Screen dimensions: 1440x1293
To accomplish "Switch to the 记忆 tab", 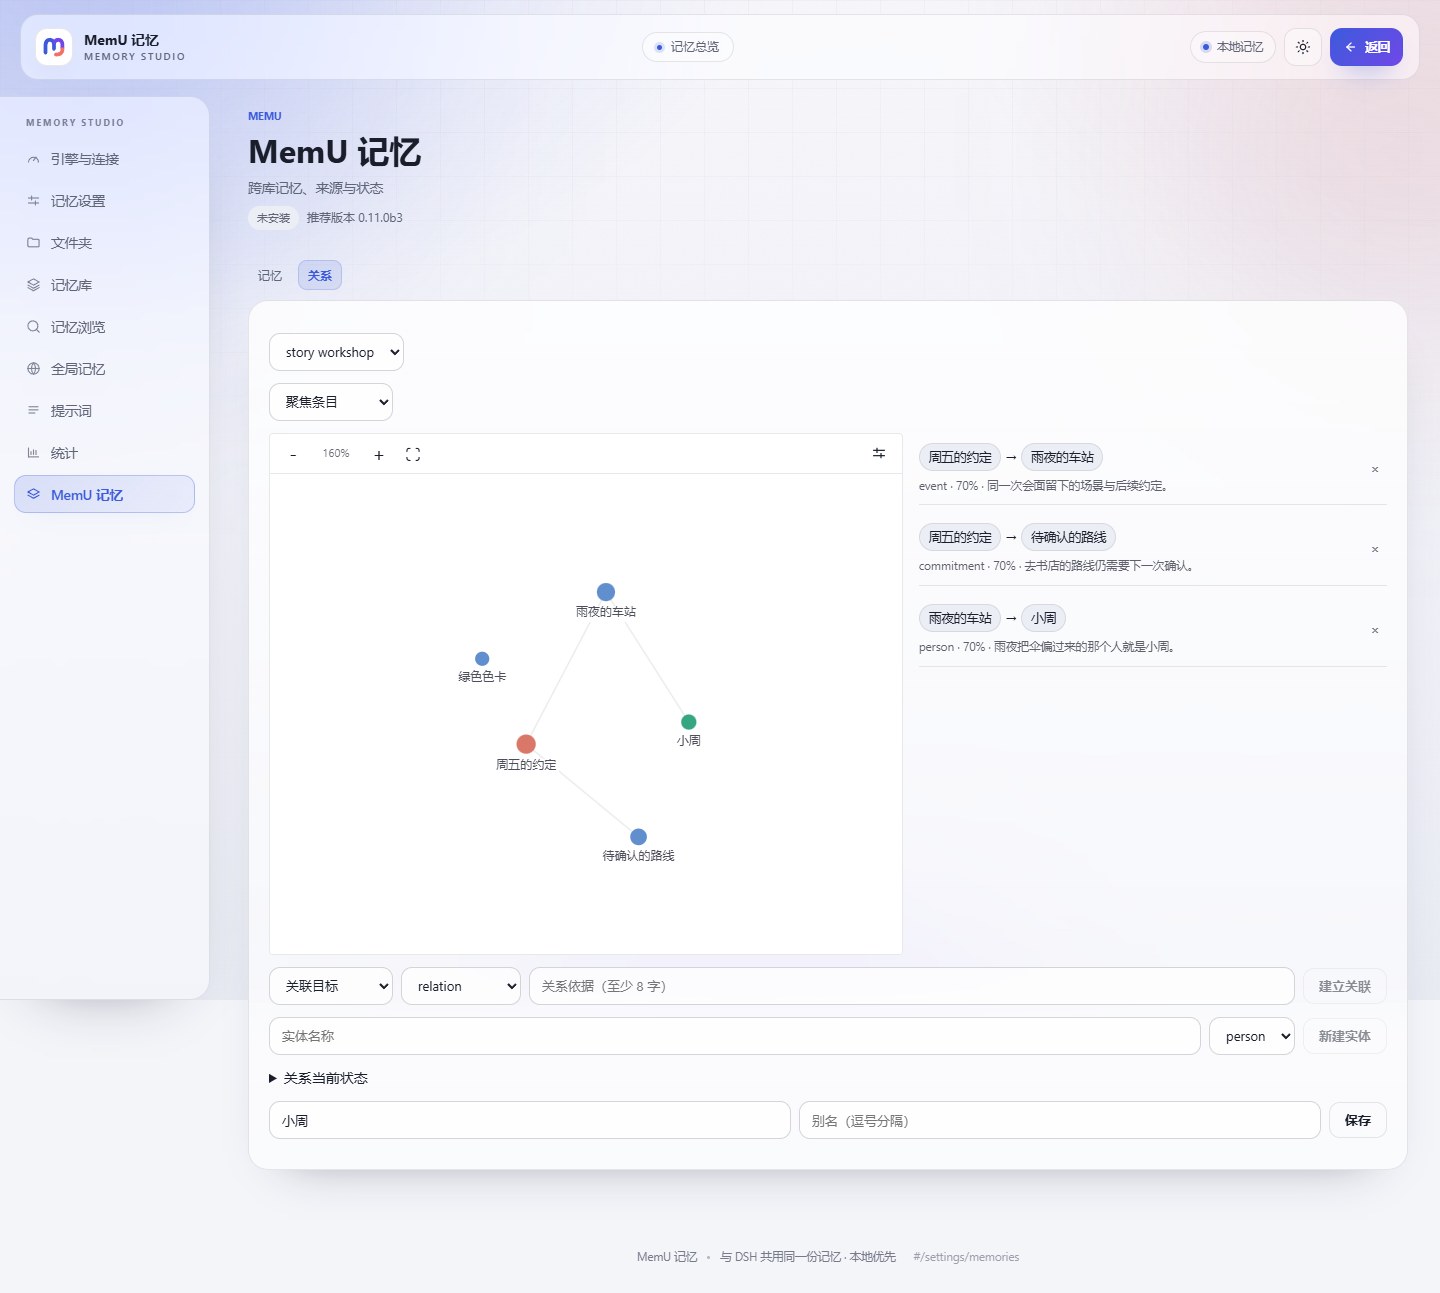I will [270, 275].
